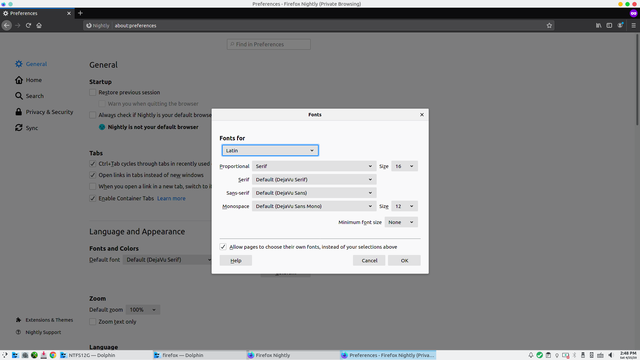Open the Firefox hamburger menu
Viewport: 640px width, 360px height.
633,25
